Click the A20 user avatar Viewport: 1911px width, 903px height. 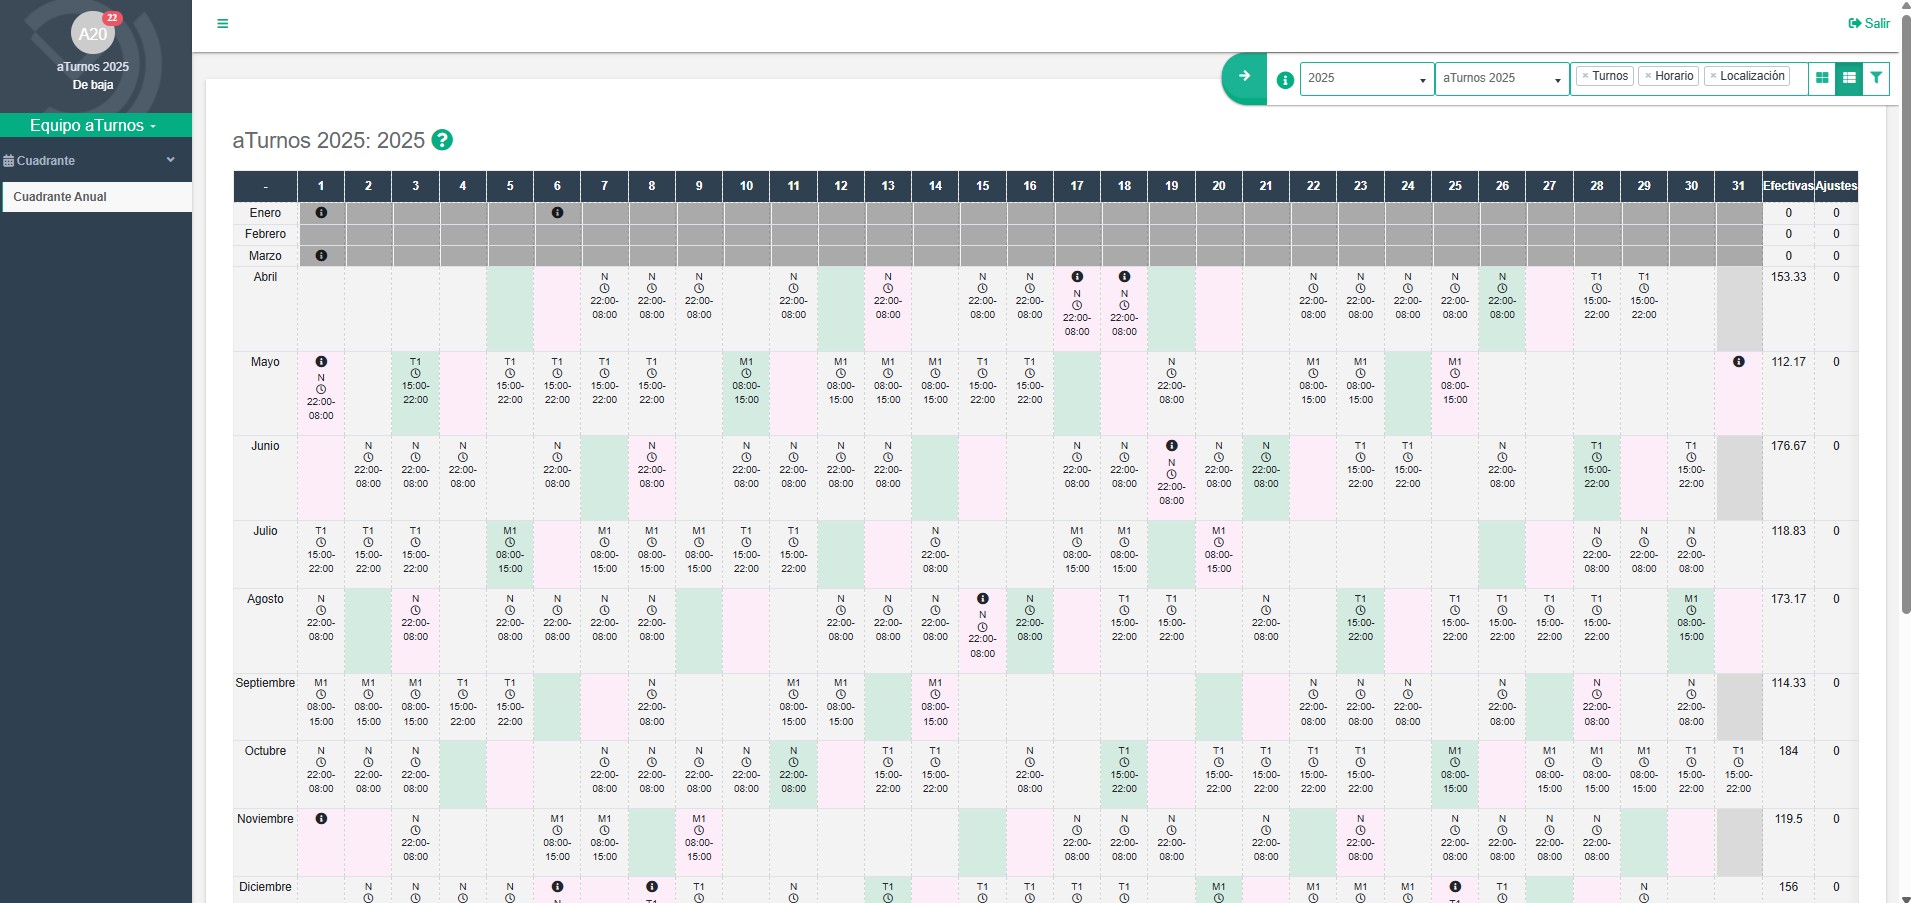pos(92,34)
